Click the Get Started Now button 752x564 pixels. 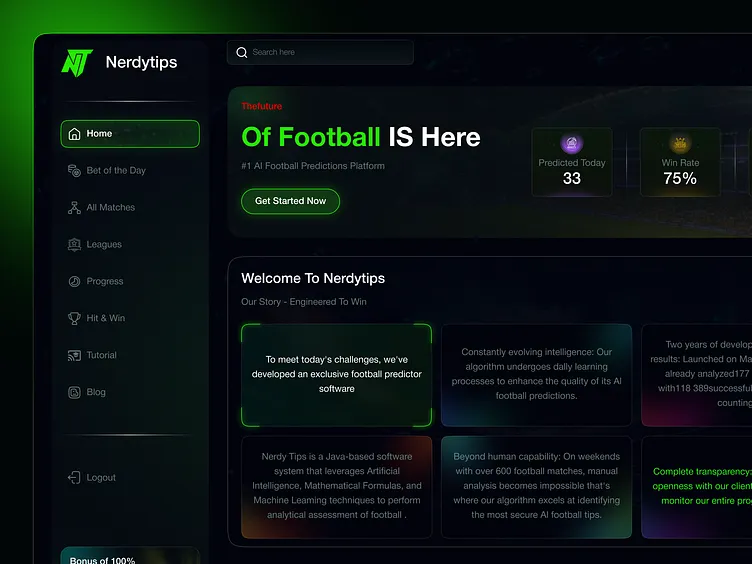[290, 201]
